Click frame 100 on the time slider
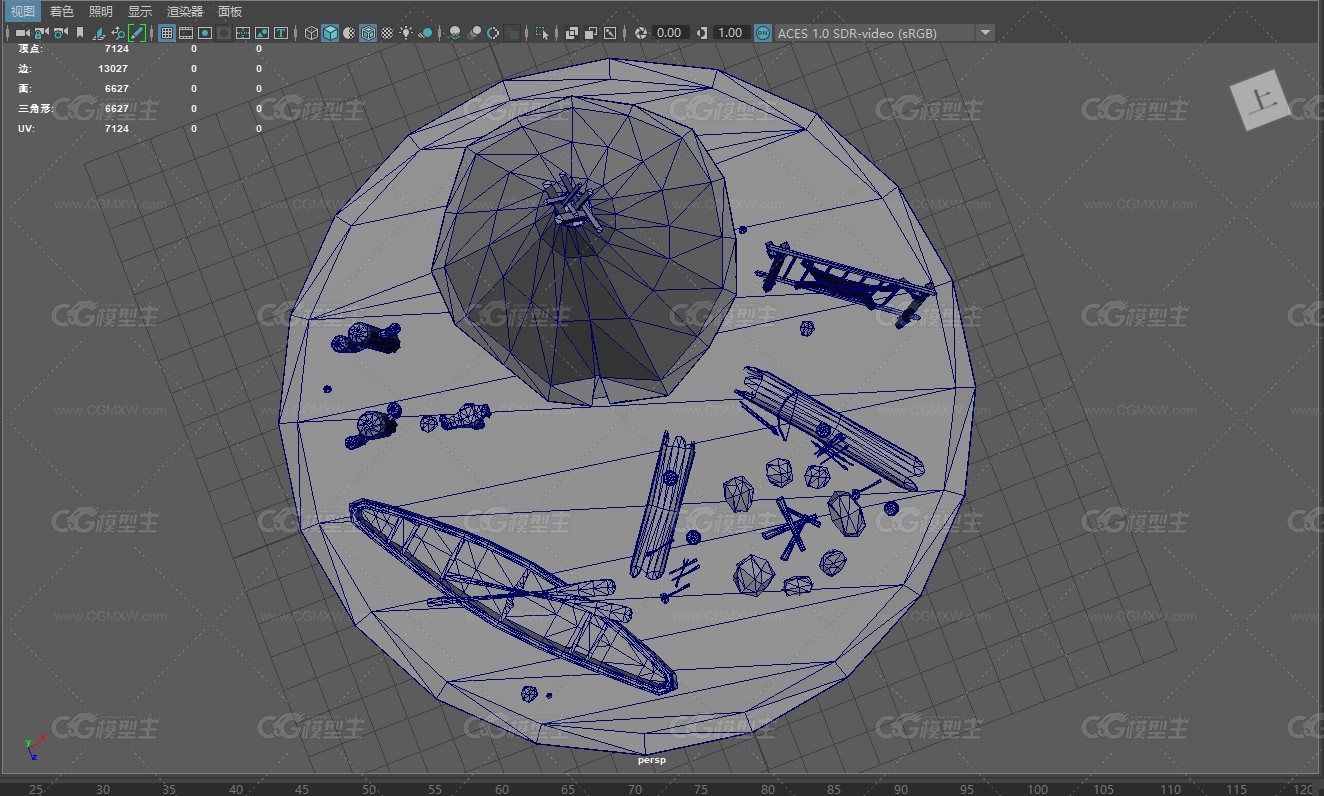 pyautogui.click(x=1038, y=789)
